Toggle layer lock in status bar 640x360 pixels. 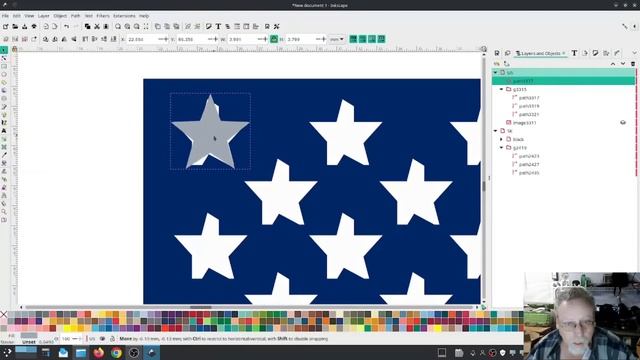coord(112,339)
